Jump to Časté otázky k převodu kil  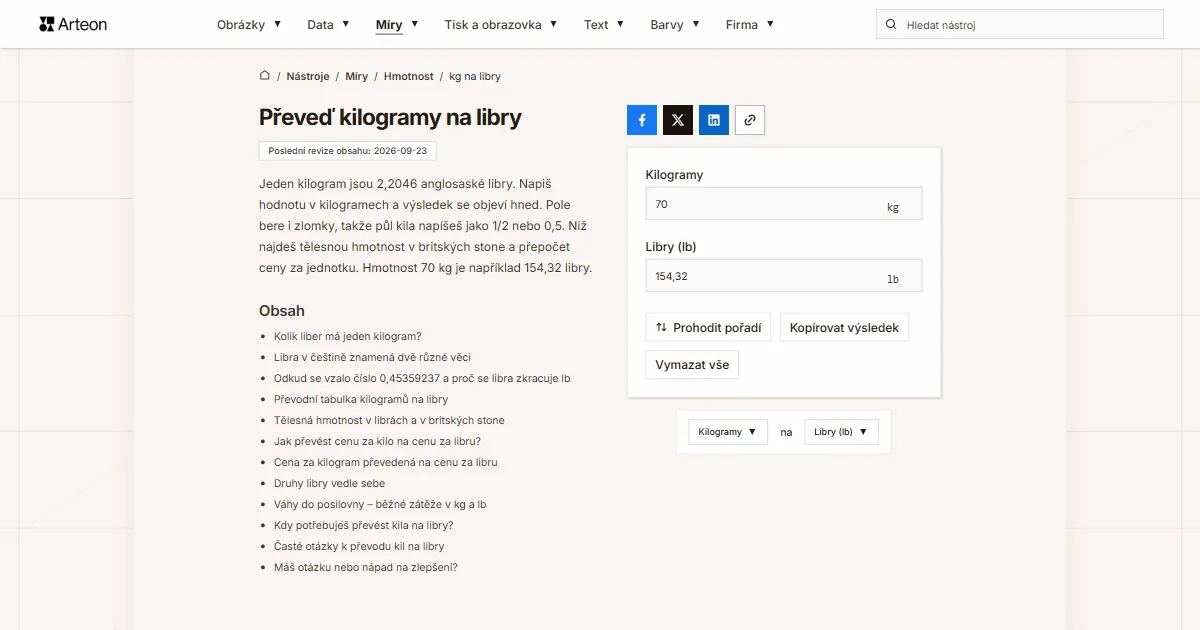click(x=359, y=546)
